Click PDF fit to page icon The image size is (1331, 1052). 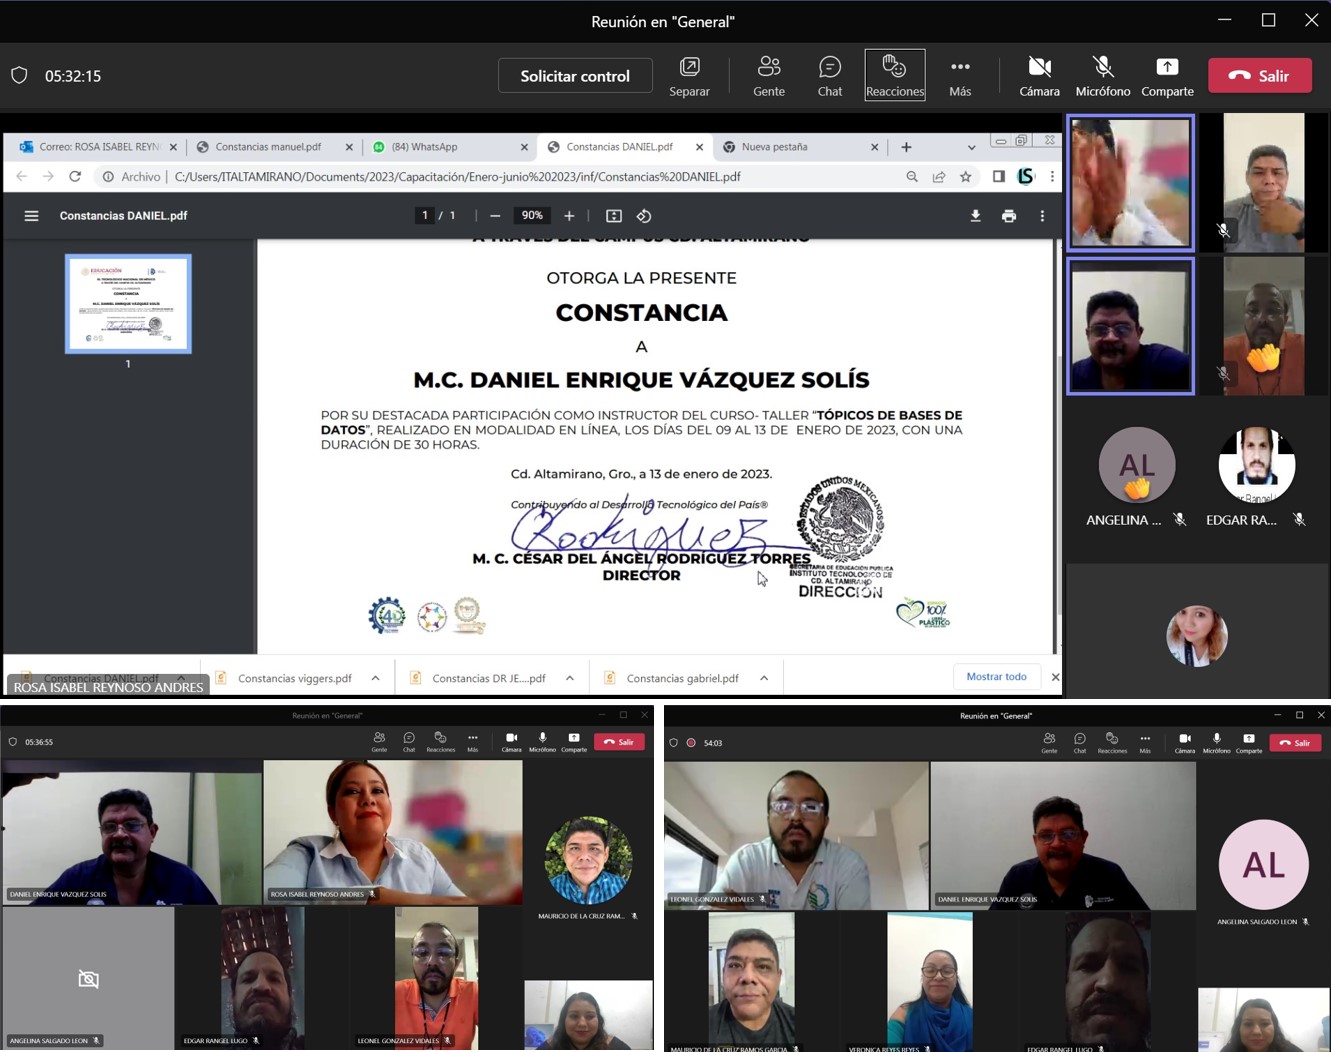coord(614,216)
